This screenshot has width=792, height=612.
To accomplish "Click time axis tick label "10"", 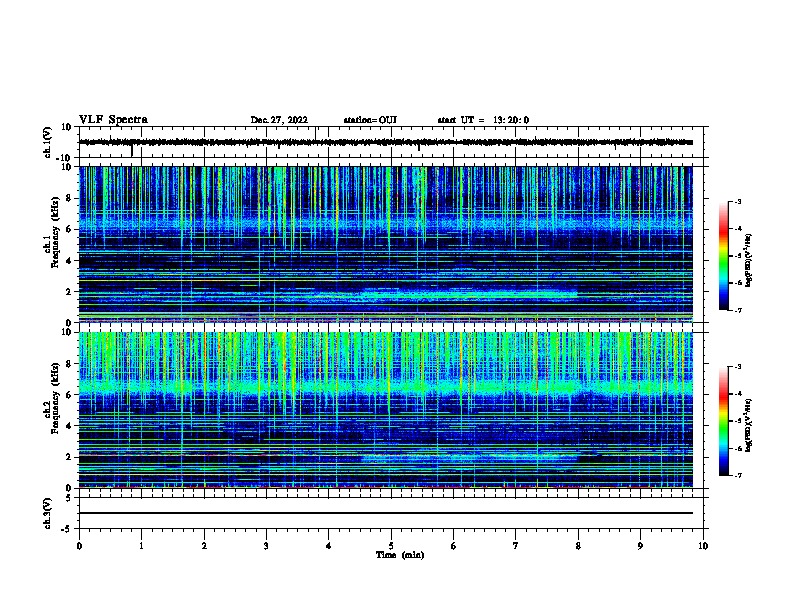I will (703, 546).
